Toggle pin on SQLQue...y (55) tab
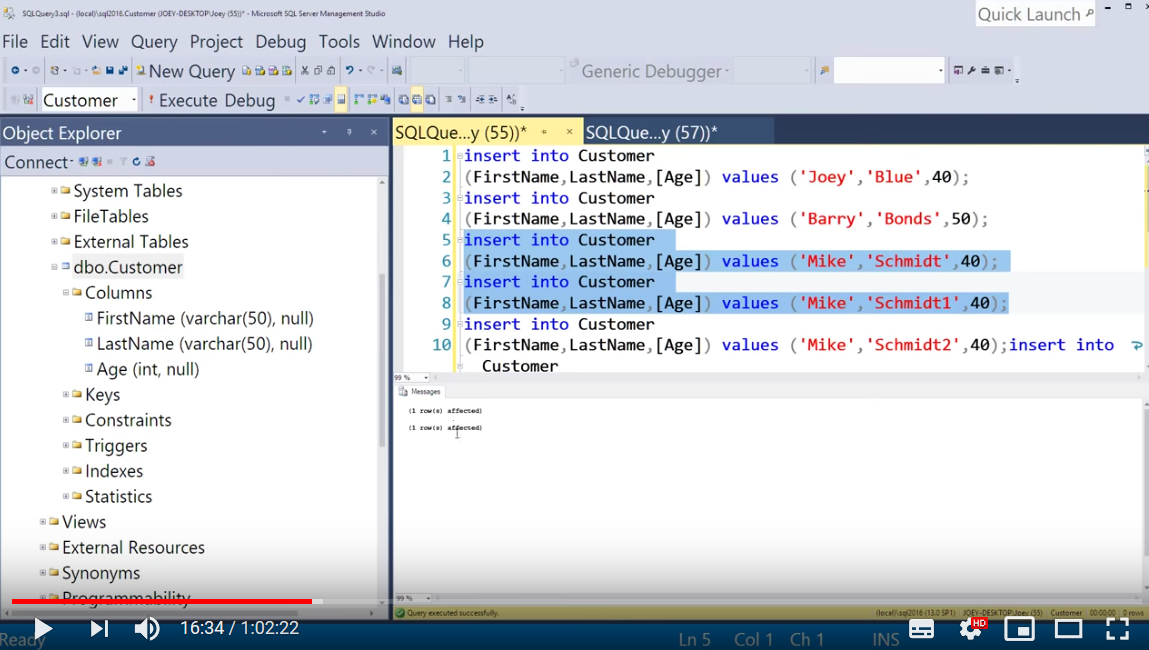 (544, 132)
